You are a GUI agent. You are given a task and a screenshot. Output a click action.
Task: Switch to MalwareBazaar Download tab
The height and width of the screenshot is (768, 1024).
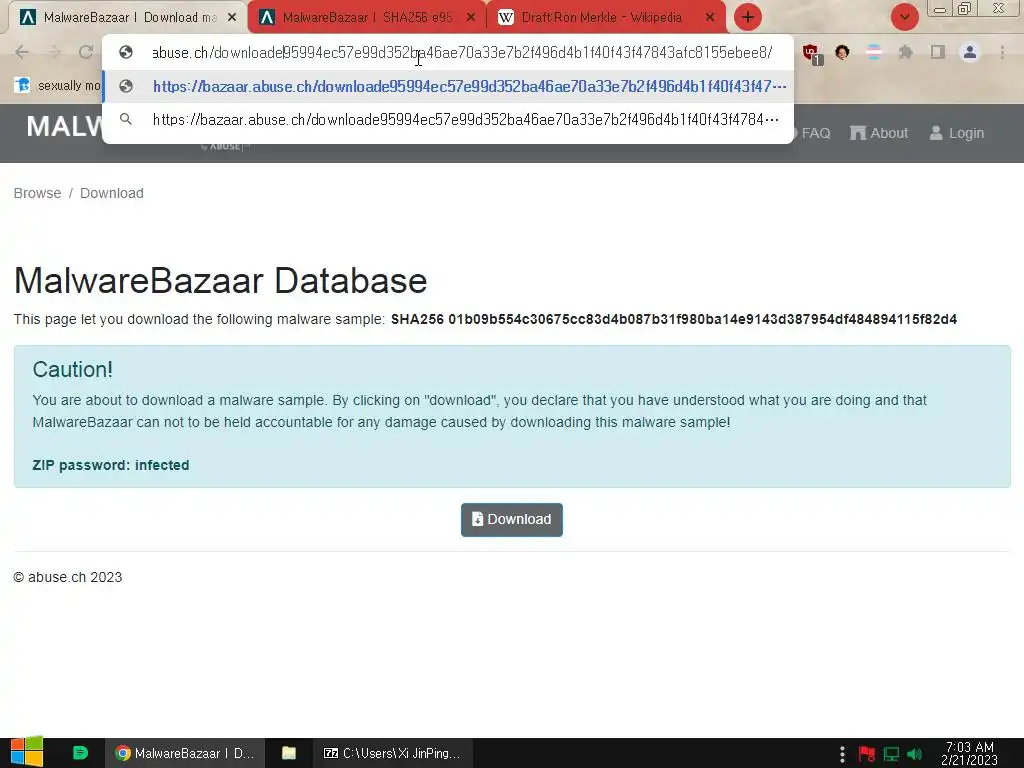[x=128, y=18]
